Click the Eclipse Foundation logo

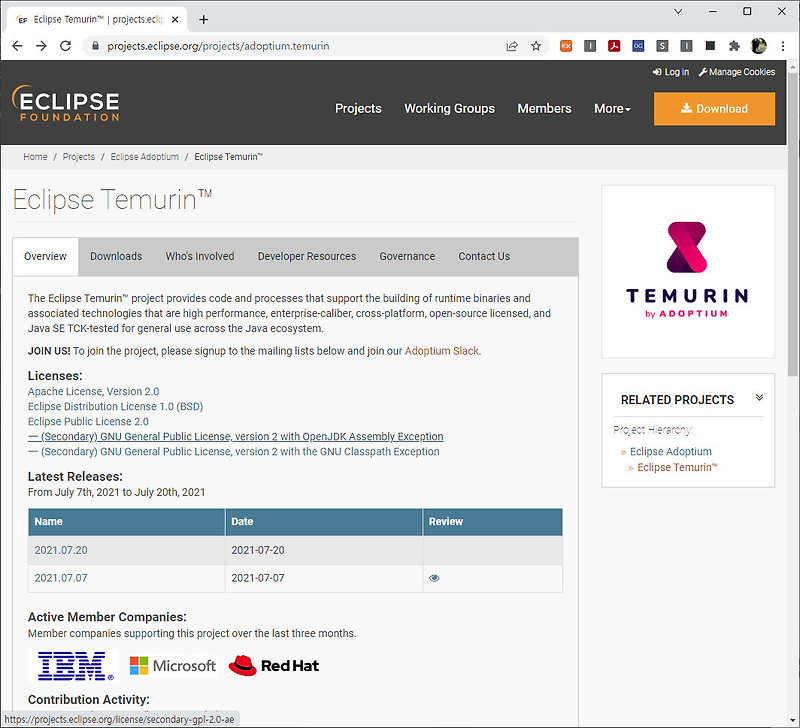[66, 104]
